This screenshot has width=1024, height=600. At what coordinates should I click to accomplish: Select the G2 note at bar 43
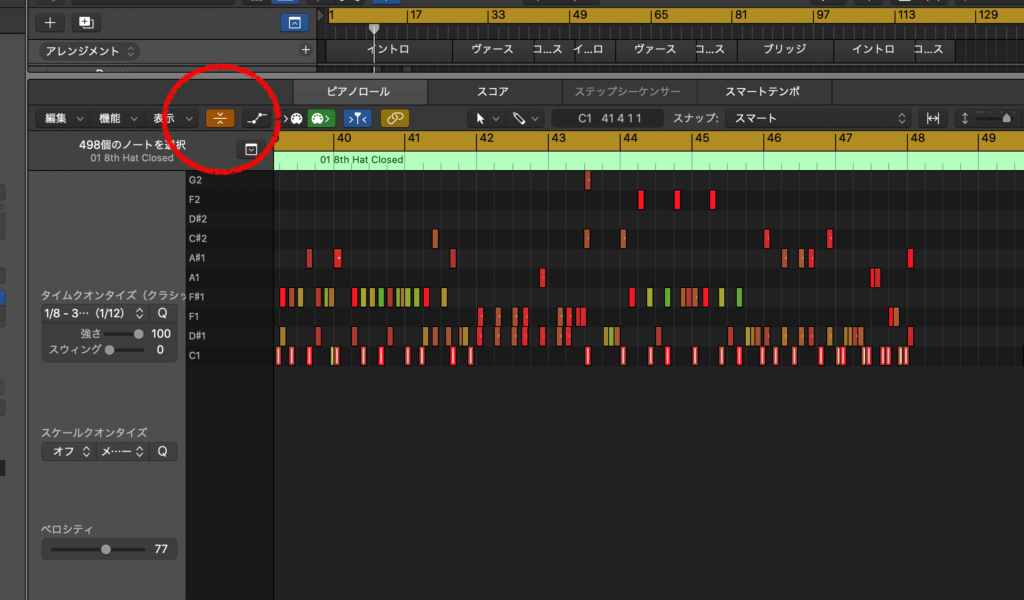click(x=588, y=180)
